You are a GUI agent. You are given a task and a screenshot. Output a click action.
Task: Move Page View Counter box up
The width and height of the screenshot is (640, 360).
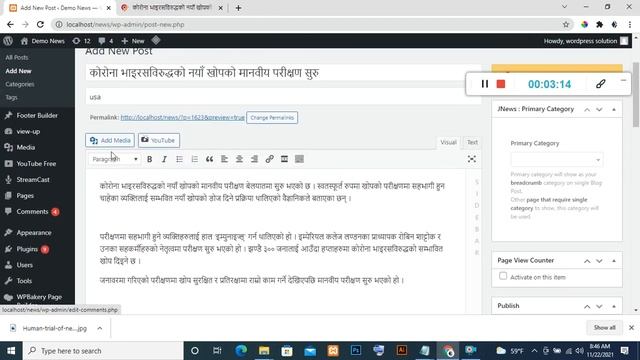[x=587, y=261]
